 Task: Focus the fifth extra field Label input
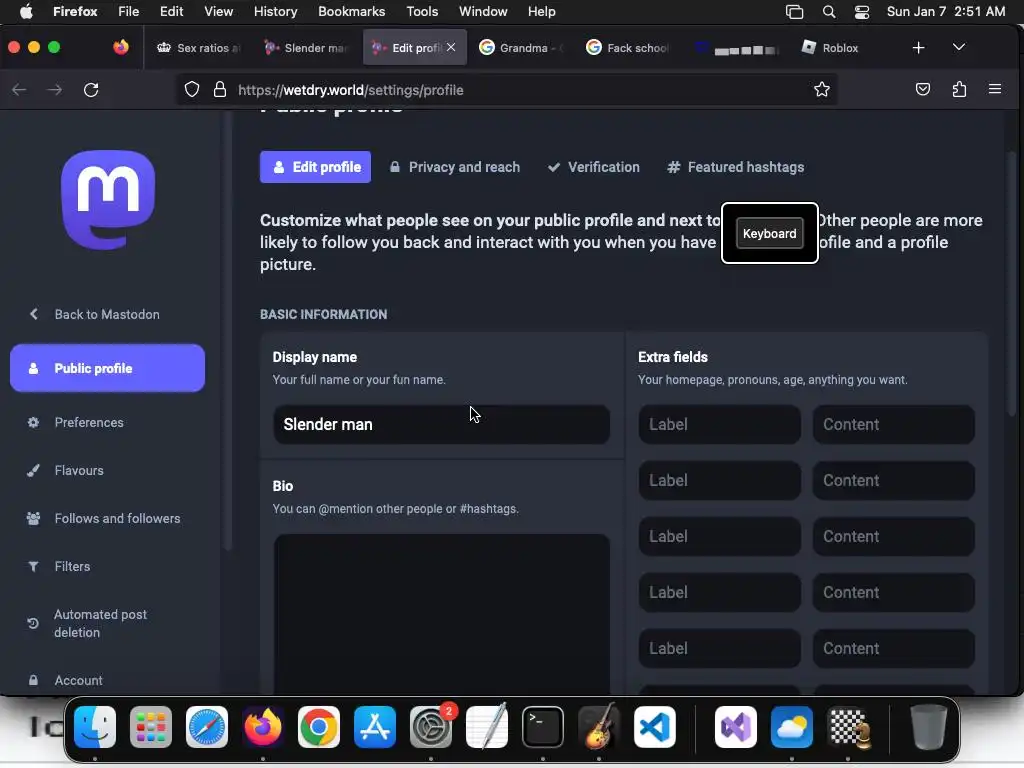click(720, 648)
